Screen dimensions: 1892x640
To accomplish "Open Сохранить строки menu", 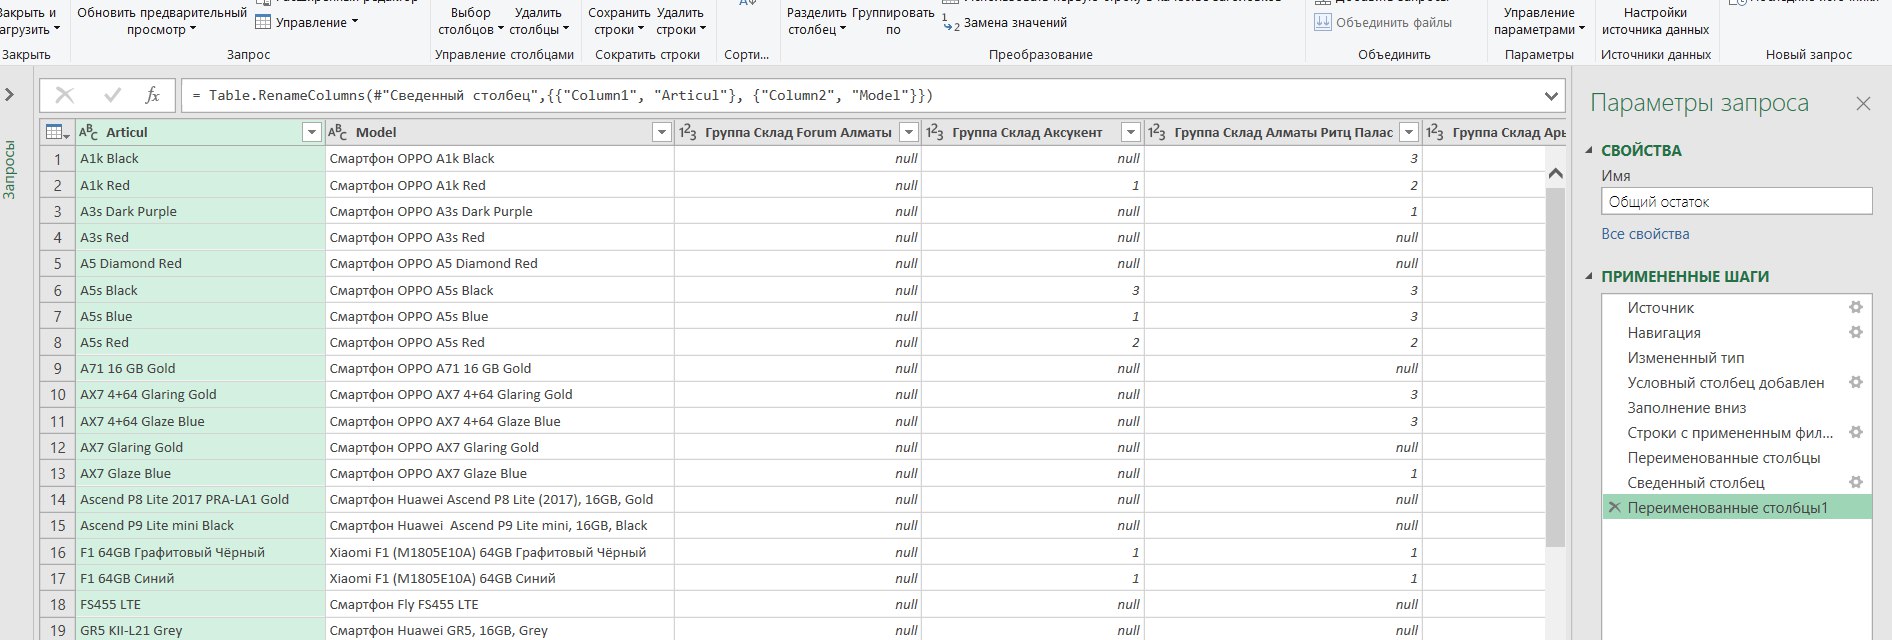I will (x=618, y=21).
